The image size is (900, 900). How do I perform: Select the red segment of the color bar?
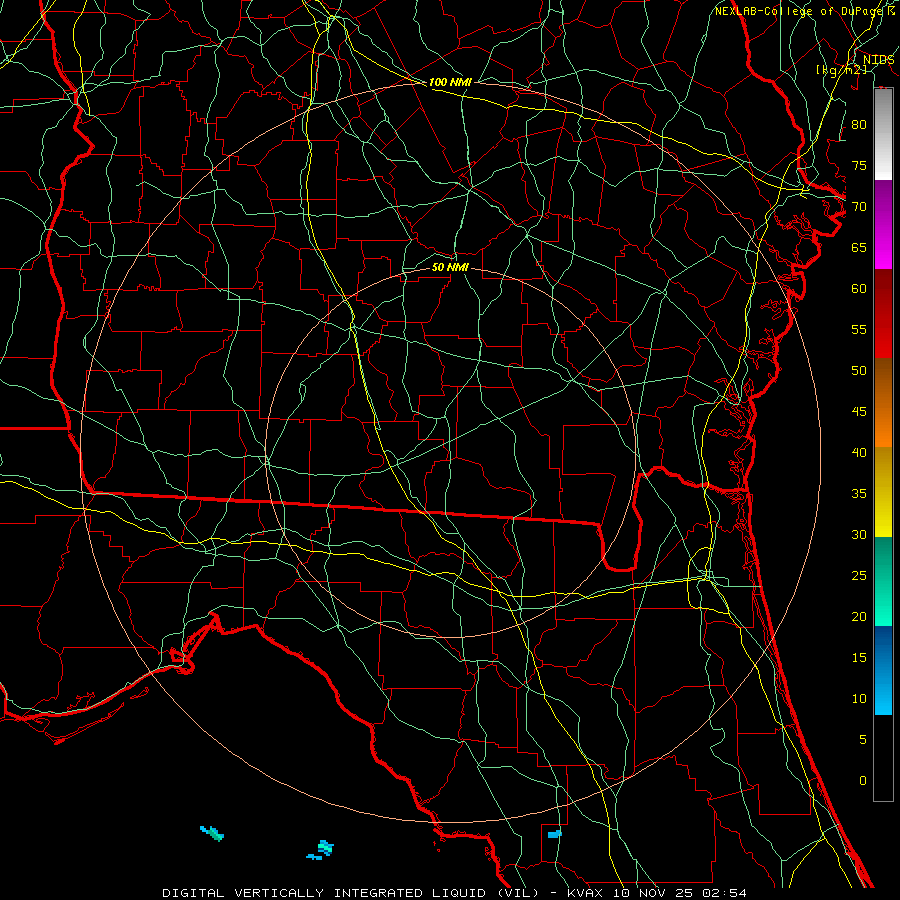point(883,313)
